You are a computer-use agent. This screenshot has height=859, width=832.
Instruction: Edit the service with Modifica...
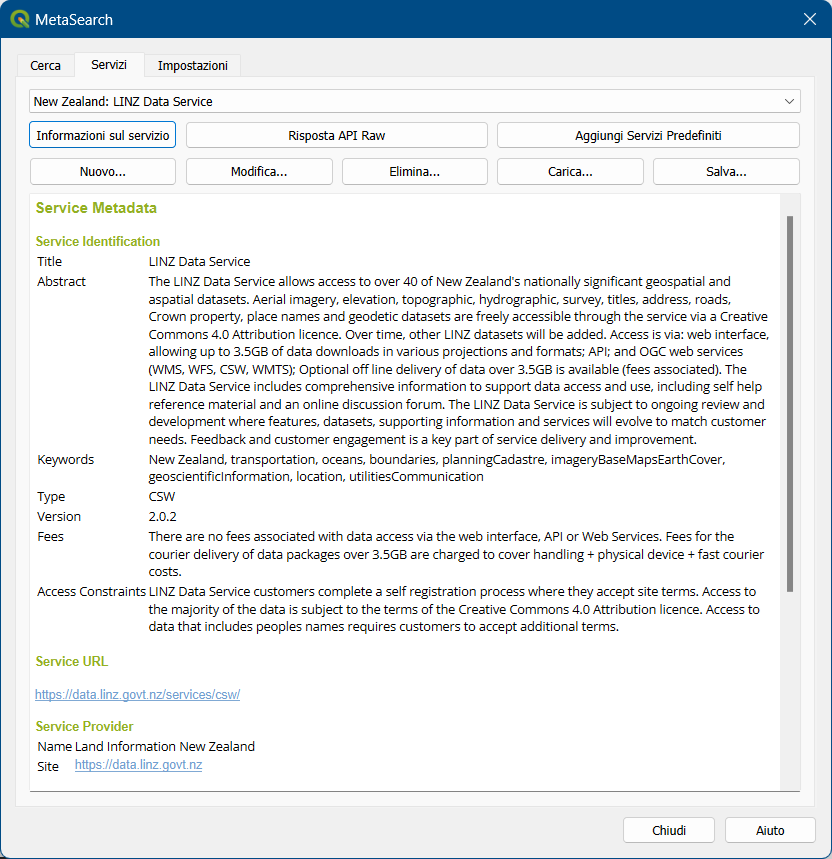click(259, 171)
